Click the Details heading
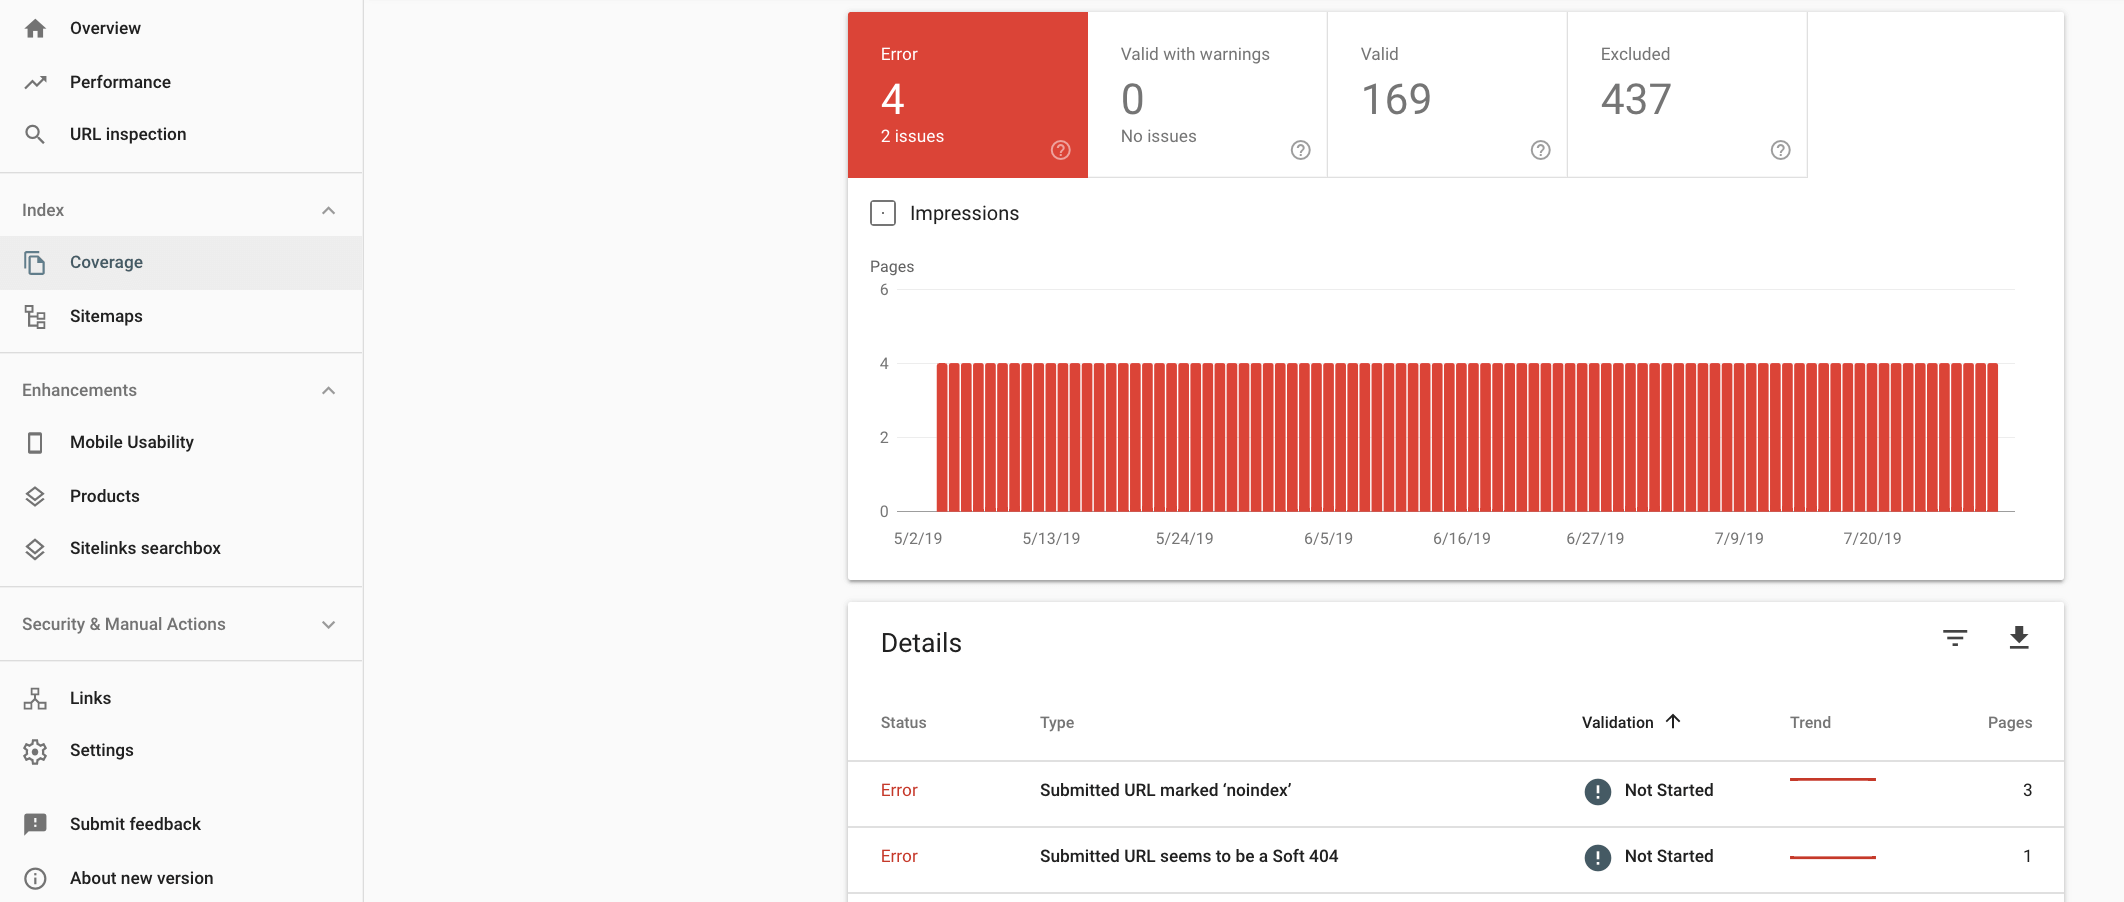This screenshot has width=2124, height=902. pos(921,643)
